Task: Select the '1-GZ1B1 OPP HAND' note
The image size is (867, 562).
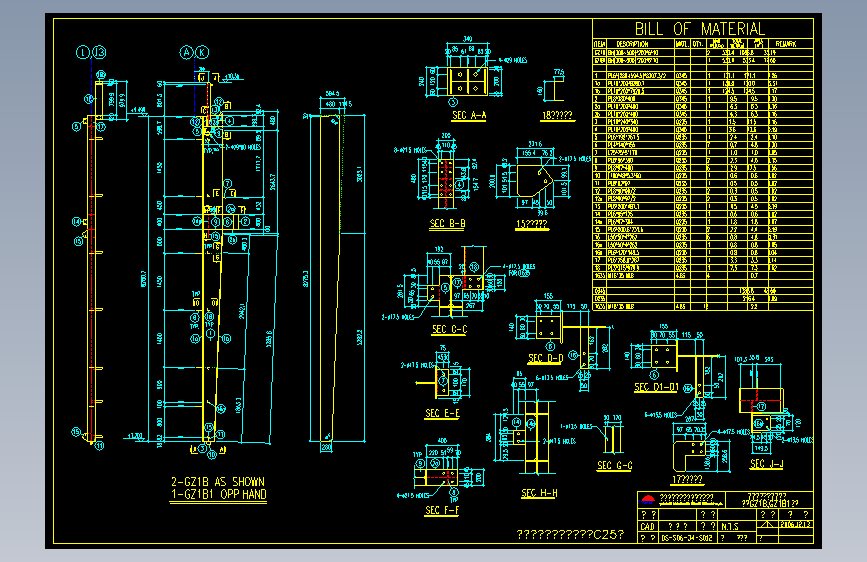Action: 219,494
